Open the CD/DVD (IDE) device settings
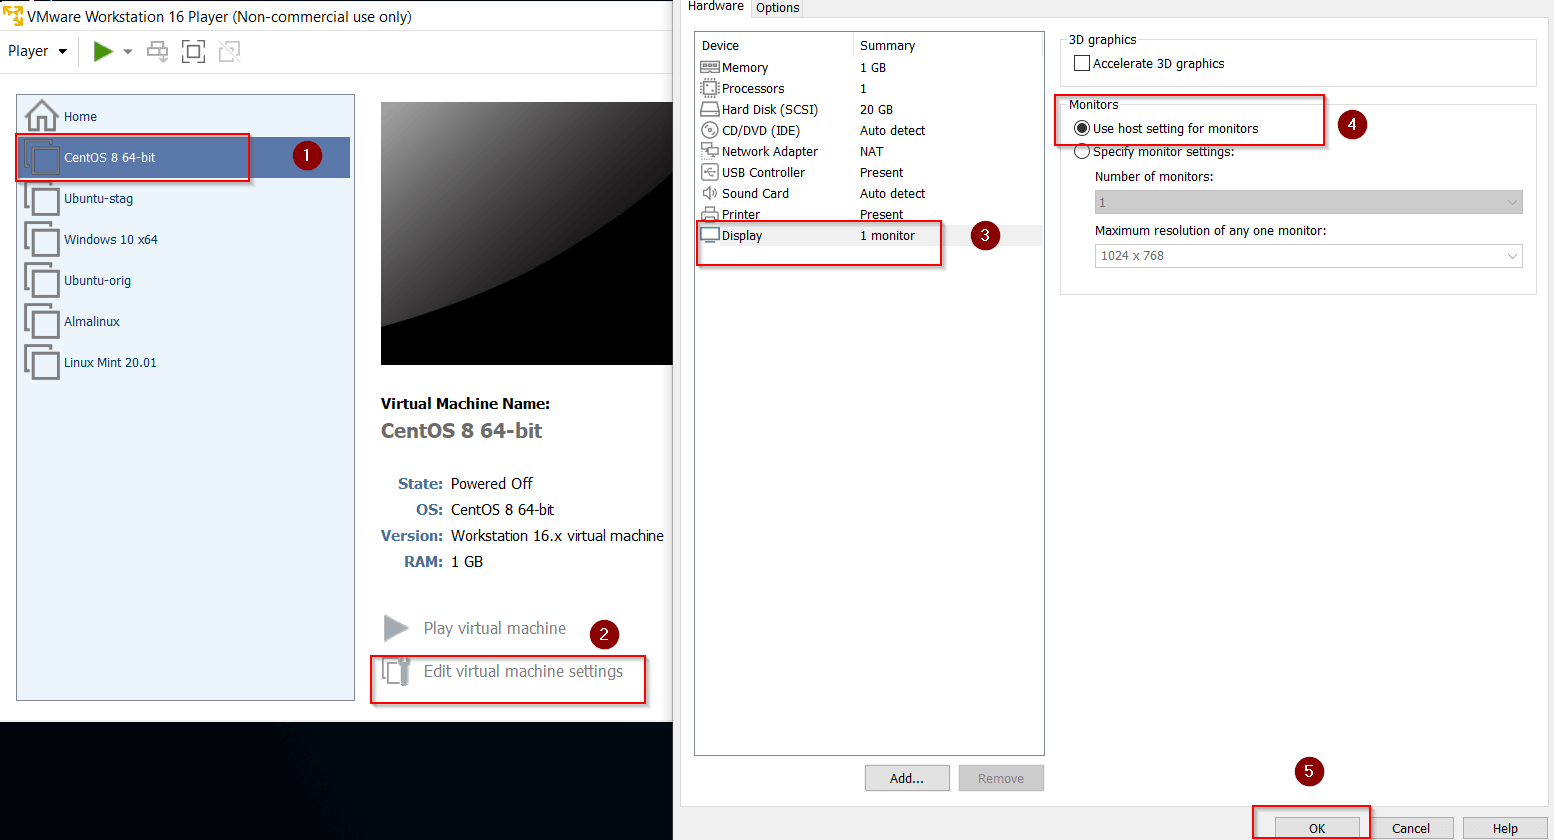 click(753, 130)
